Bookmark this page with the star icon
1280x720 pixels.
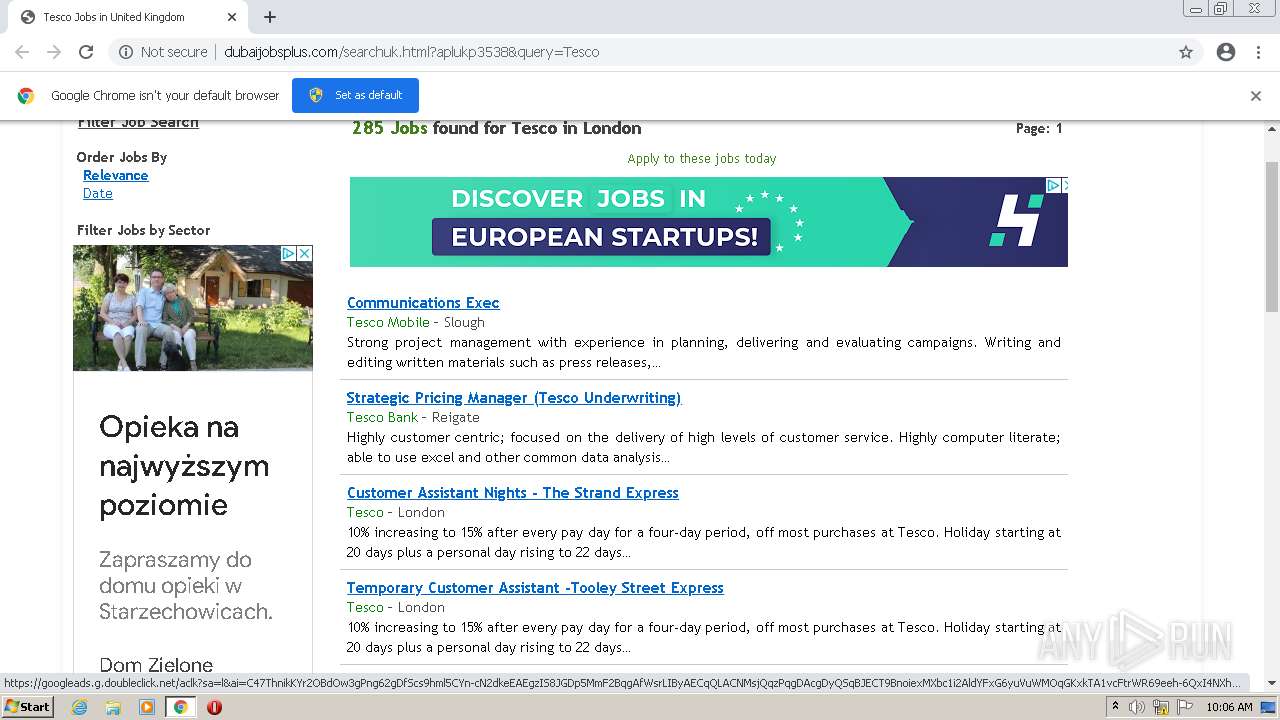[x=1186, y=52]
